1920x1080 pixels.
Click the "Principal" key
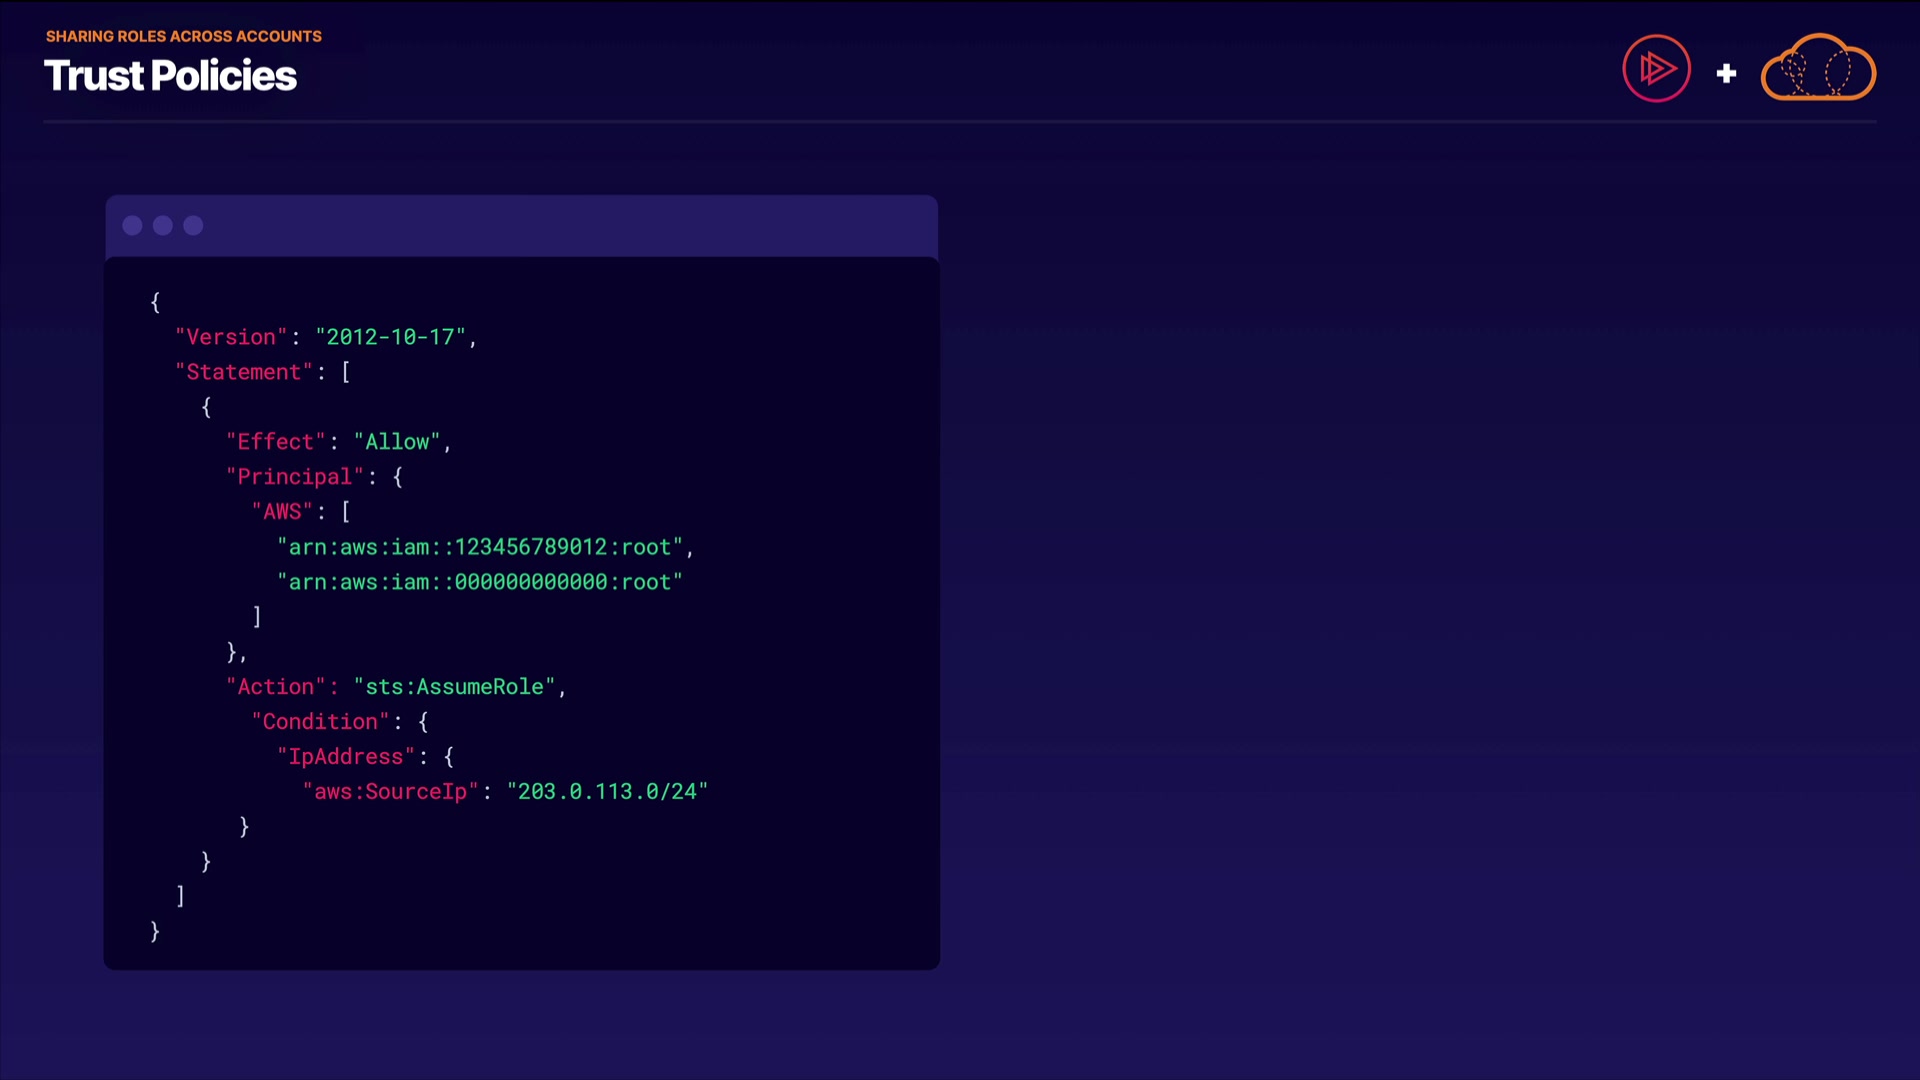(295, 477)
